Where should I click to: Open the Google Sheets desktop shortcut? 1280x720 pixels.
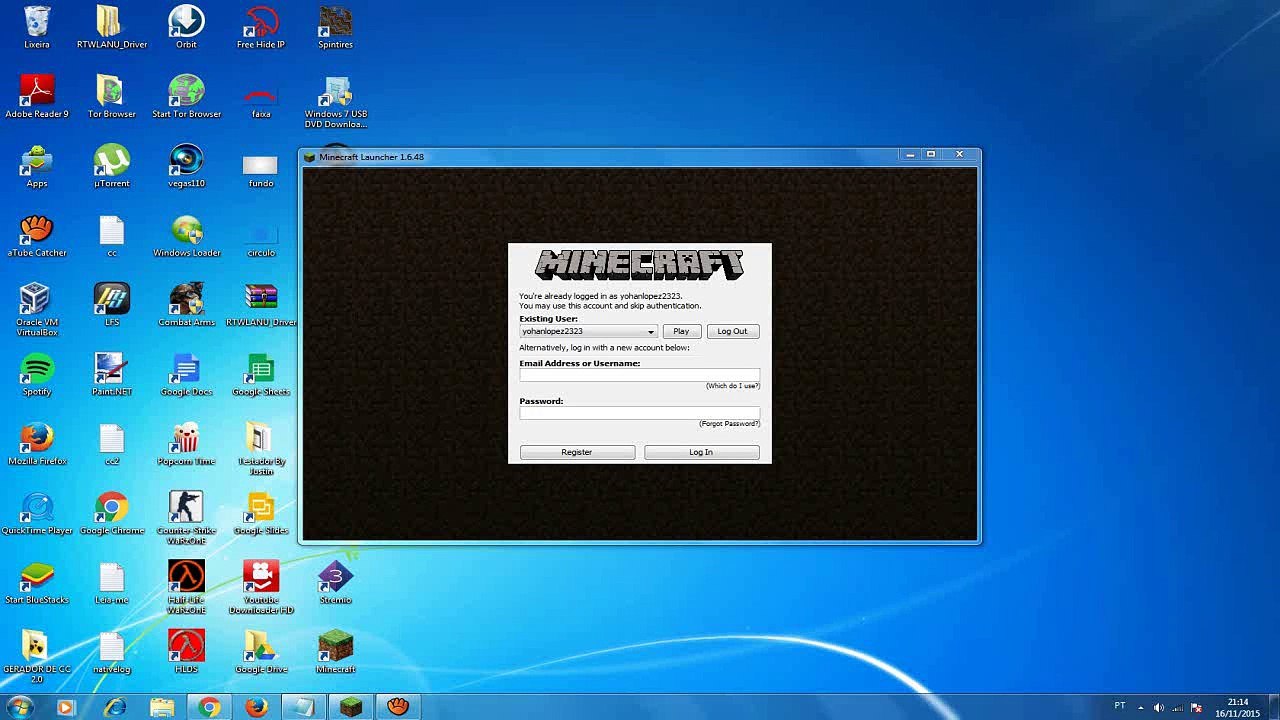click(261, 369)
